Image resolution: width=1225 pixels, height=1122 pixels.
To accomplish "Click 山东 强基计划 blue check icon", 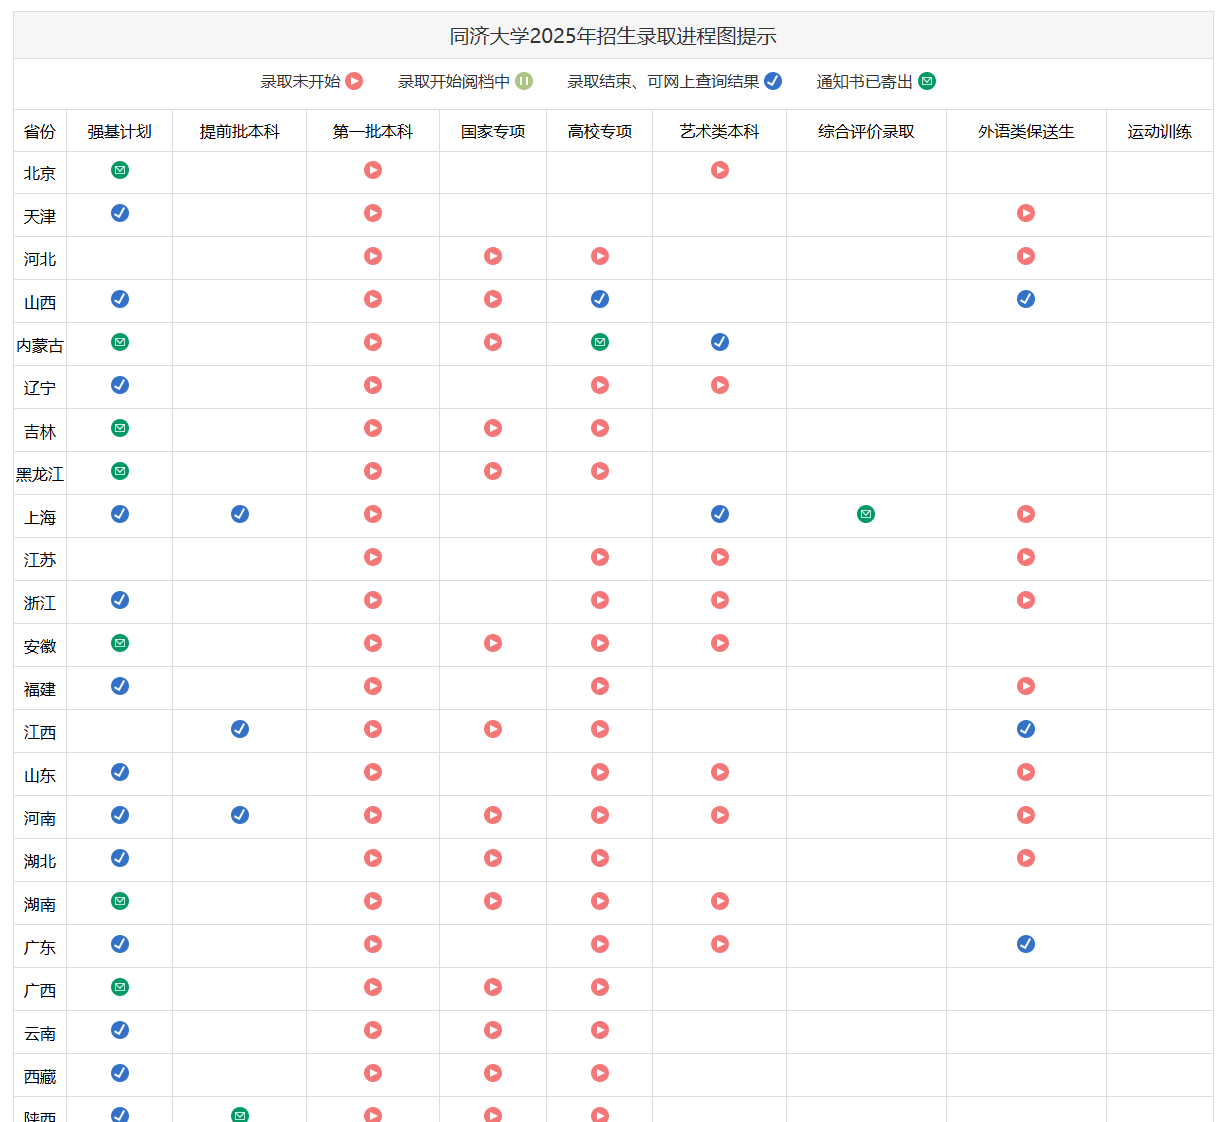I will [x=120, y=772].
